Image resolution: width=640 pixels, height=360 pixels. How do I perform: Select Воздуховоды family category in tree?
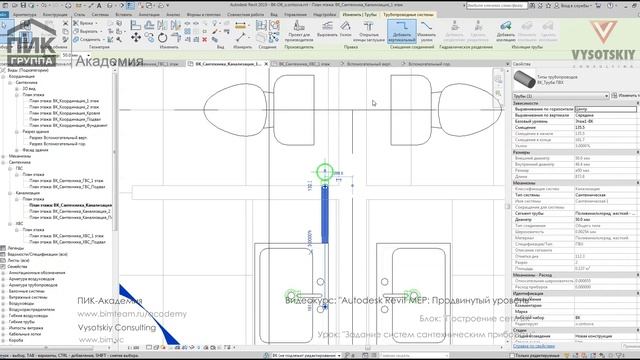(x=23, y=303)
